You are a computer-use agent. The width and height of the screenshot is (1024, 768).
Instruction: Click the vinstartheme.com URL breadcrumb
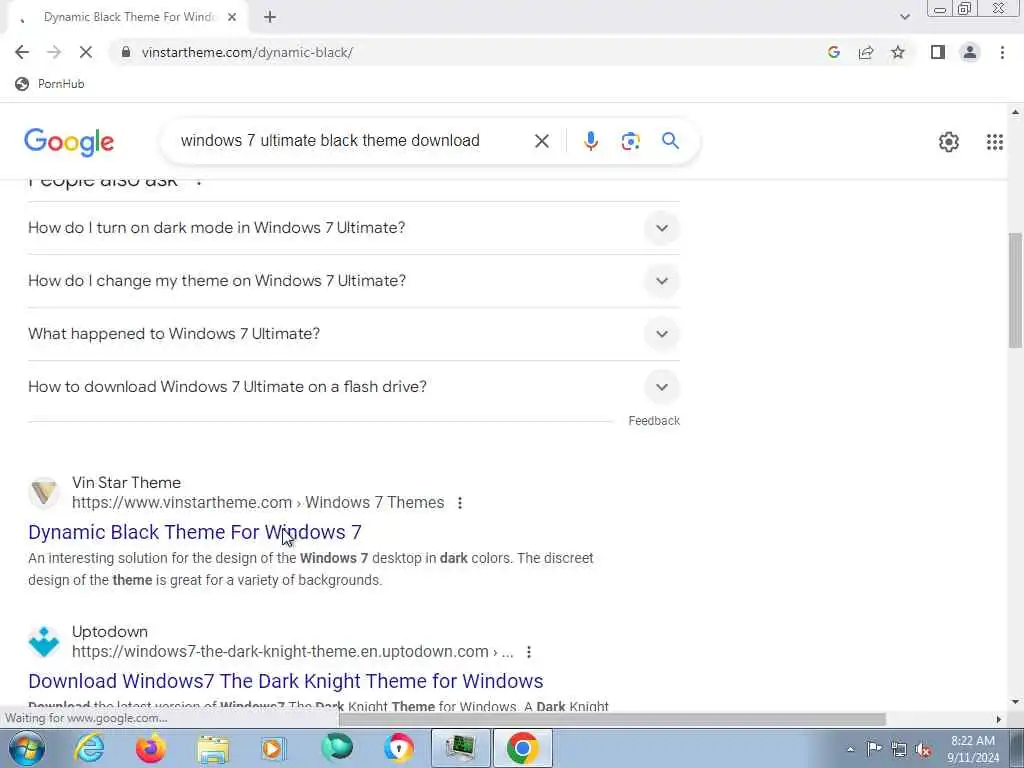pyautogui.click(x=258, y=502)
